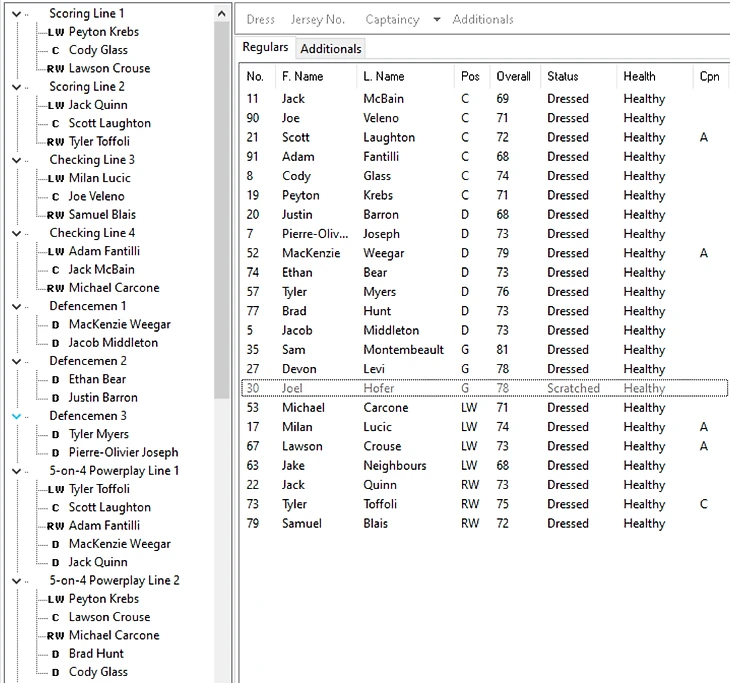Select Milan Lucic in Checking Line 3

100,178
